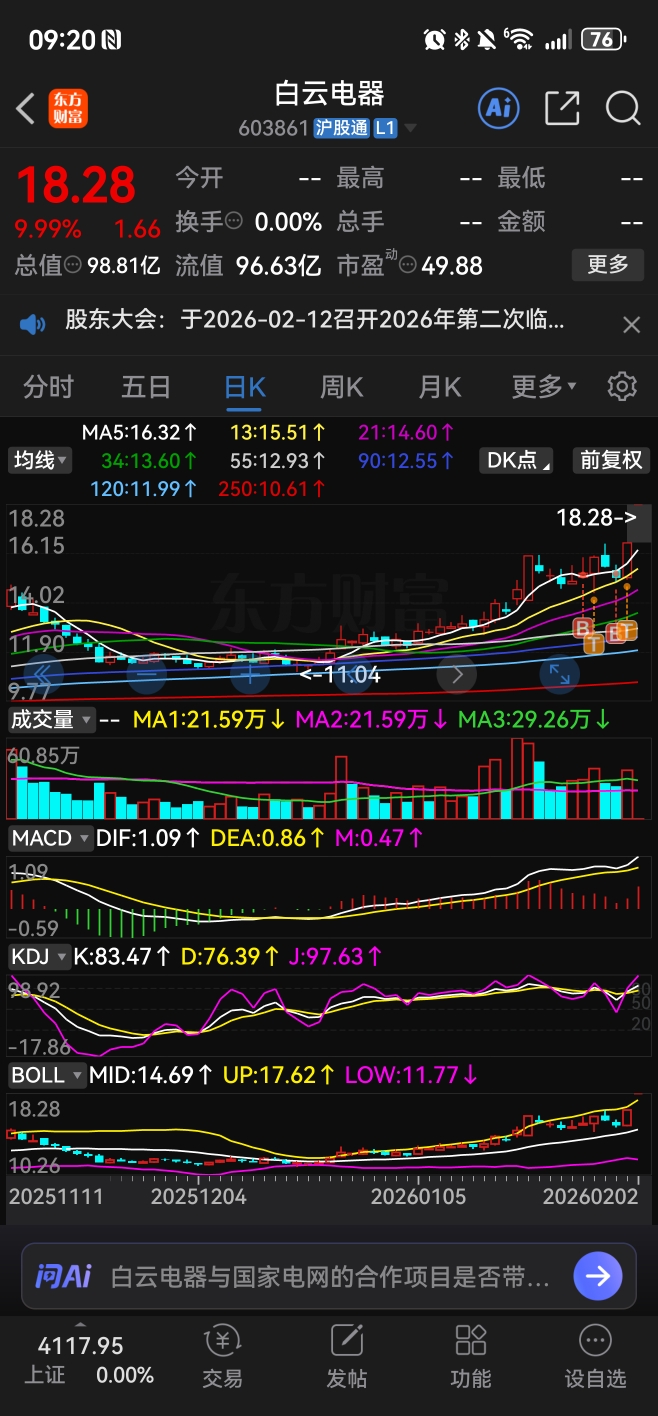Expand chart to fullscreen
Image resolution: width=658 pixels, height=1416 pixels.
(x=558, y=674)
